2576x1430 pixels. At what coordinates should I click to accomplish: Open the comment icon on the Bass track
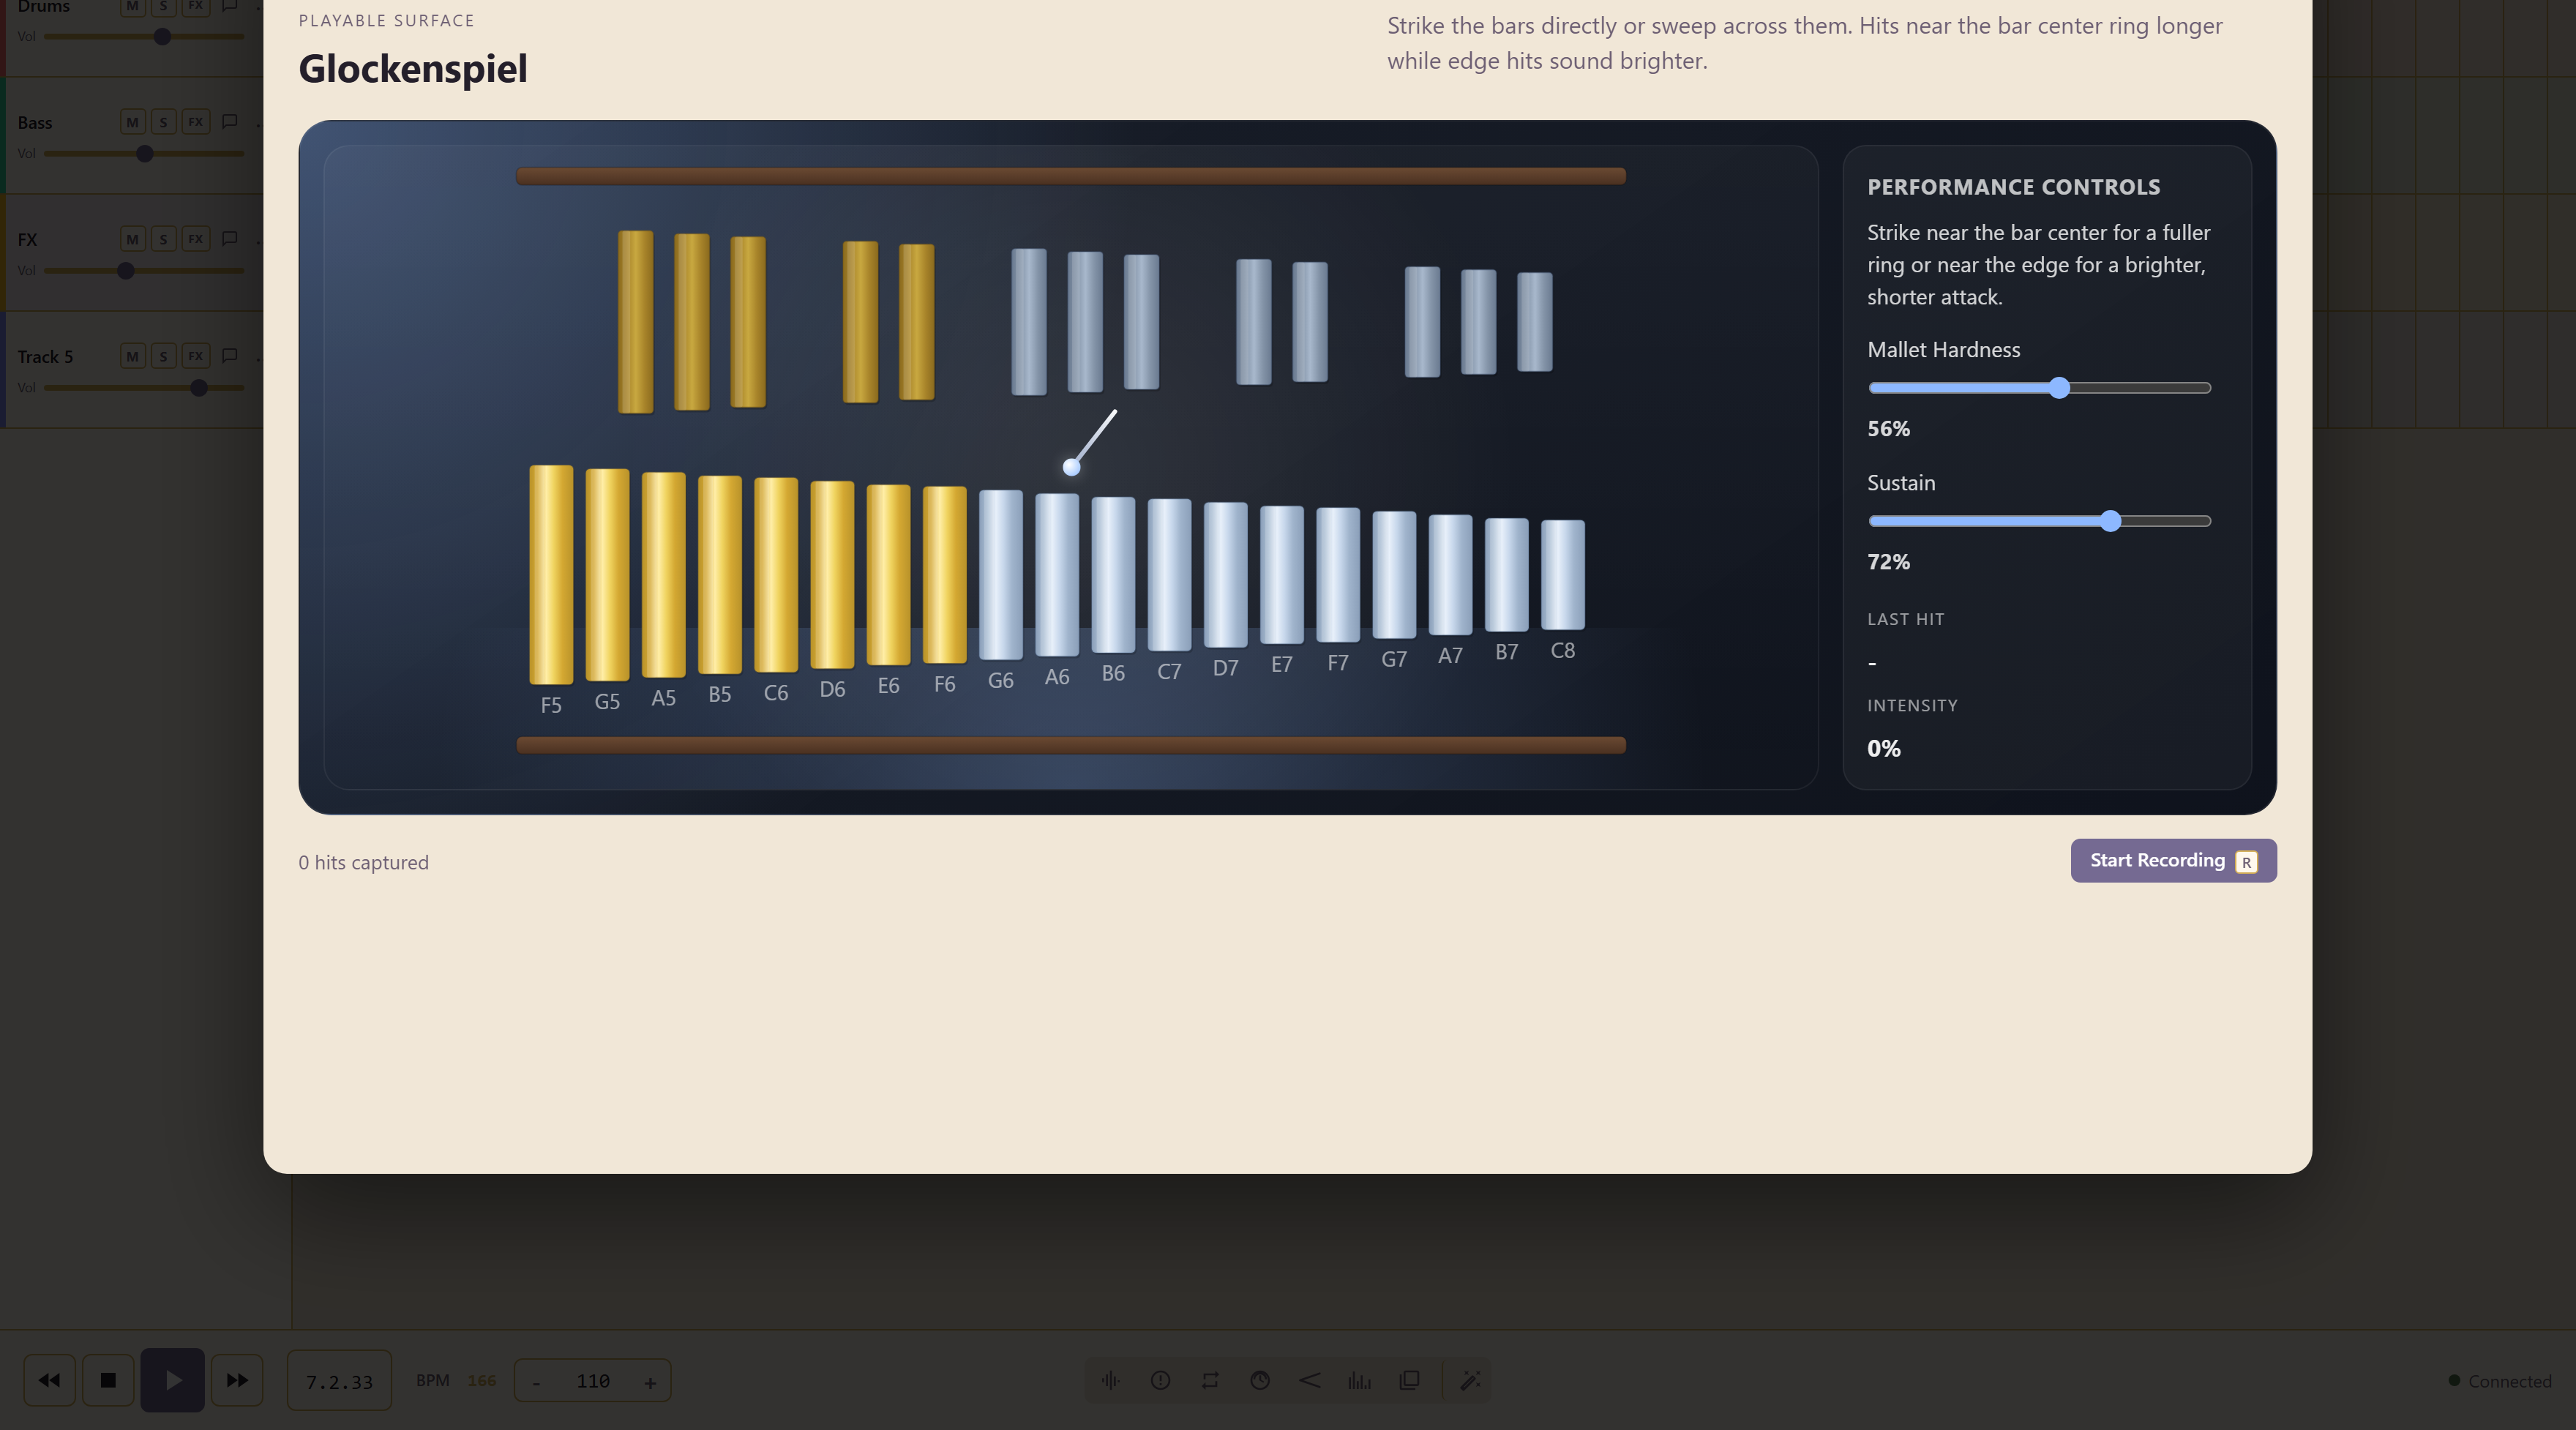click(x=230, y=122)
